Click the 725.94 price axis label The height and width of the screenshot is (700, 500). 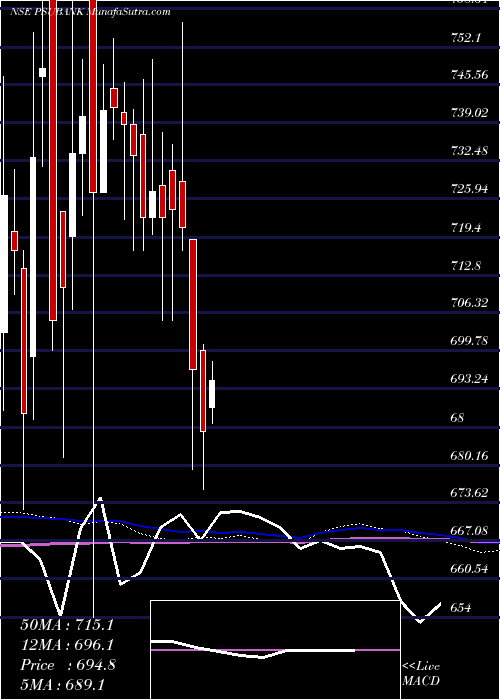tap(469, 189)
